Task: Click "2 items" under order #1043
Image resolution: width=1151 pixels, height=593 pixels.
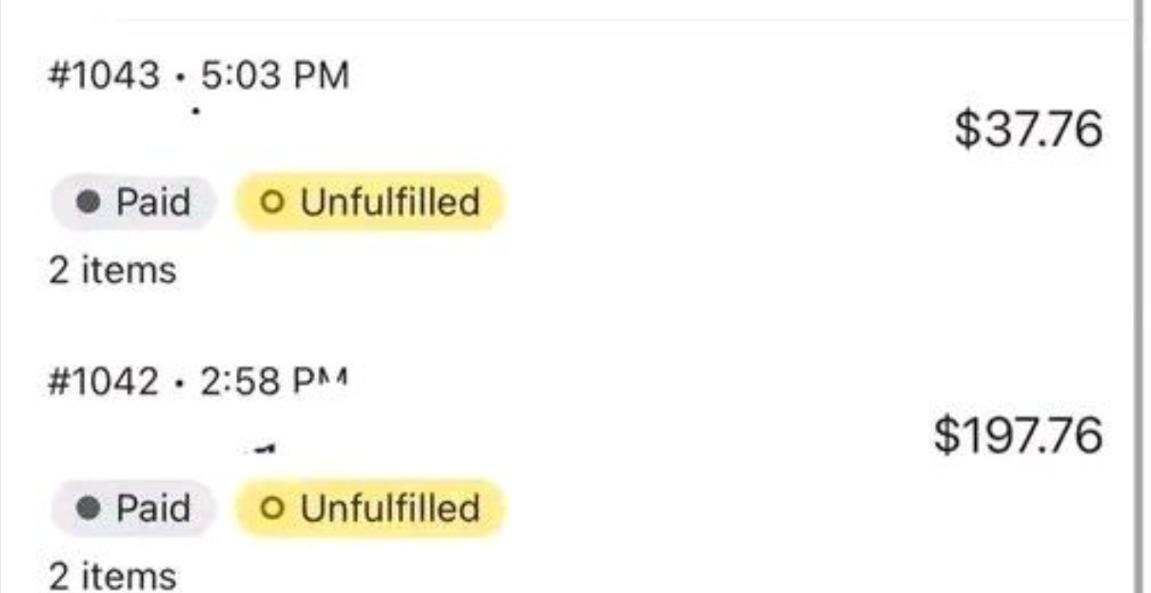Action: point(112,270)
